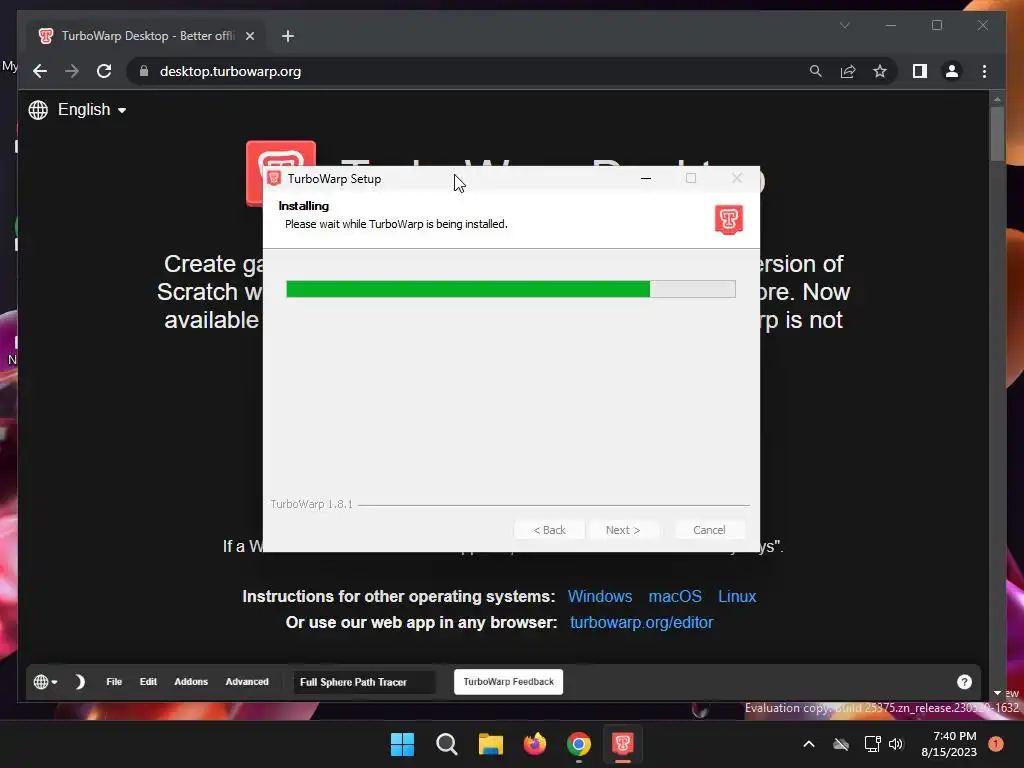
Task: Open the Windows Start menu
Action: tap(402, 744)
